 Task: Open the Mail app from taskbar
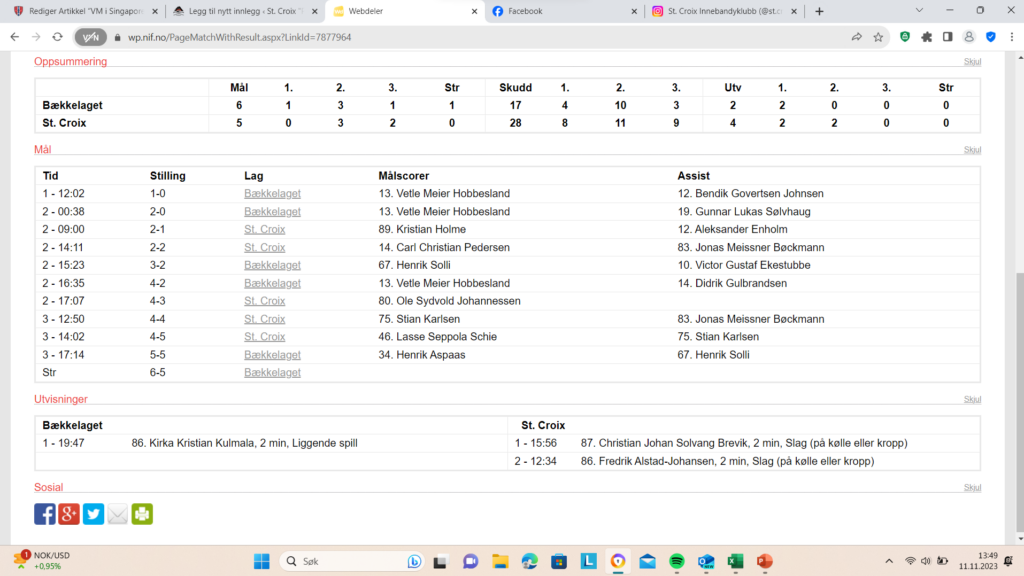647,561
